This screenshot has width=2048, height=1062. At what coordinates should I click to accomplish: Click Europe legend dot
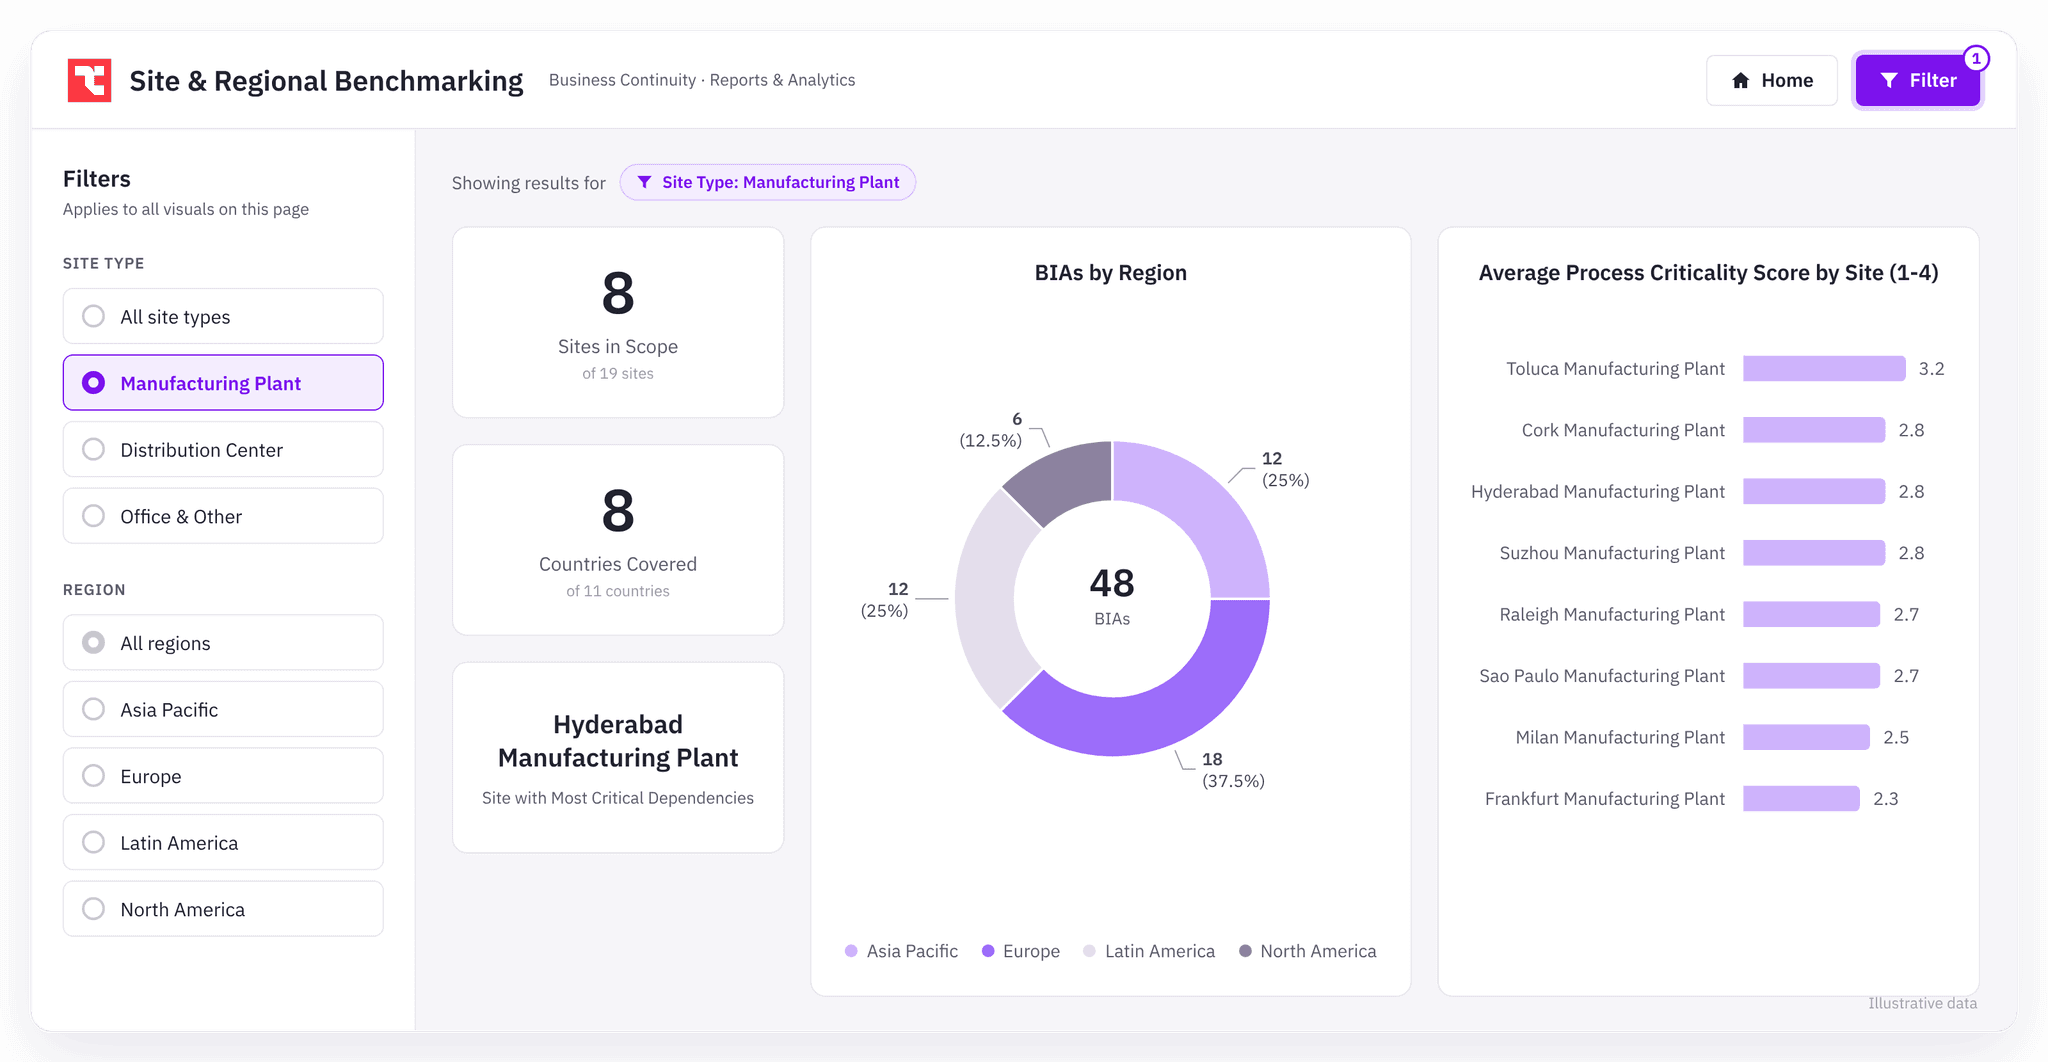[x=988, y=951]
